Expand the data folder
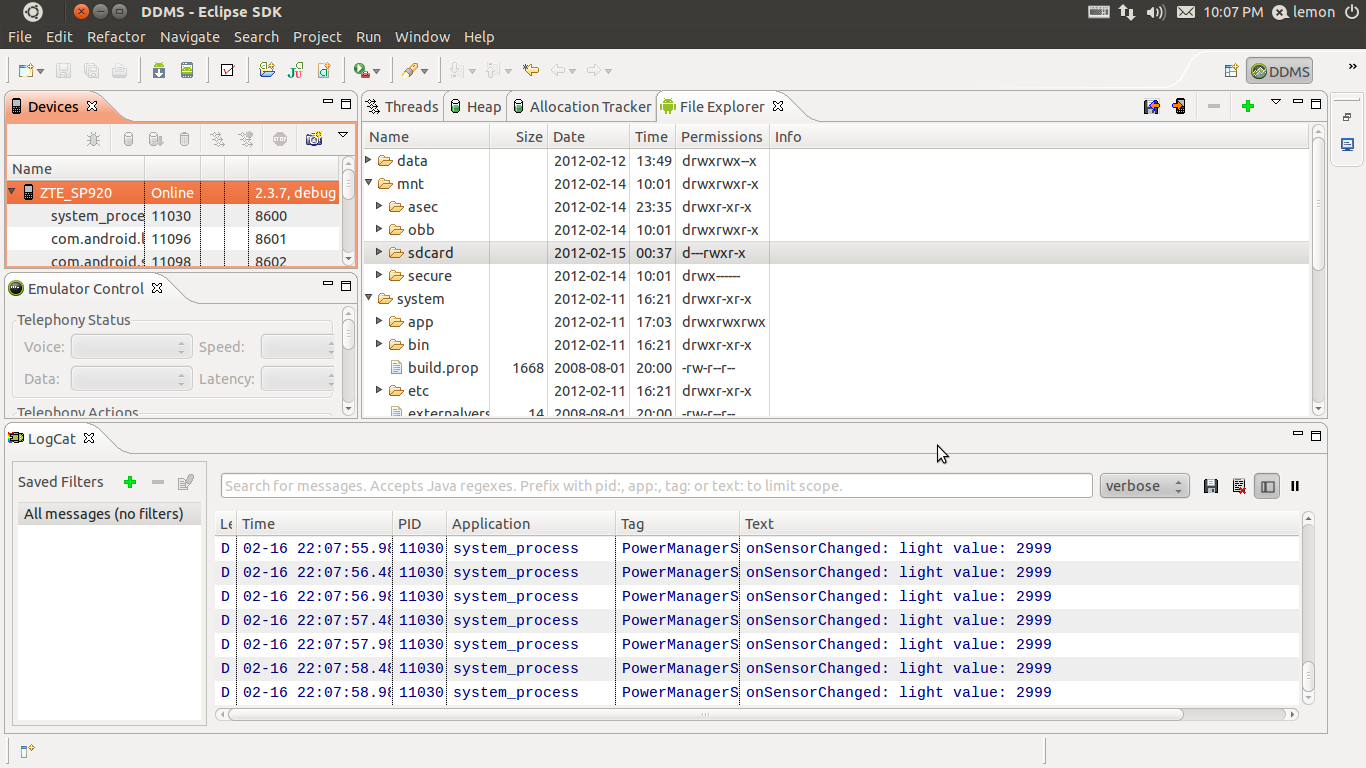The height and width of the screenshot is (768, 1366). pyautogui.click(x=368, y=160)
